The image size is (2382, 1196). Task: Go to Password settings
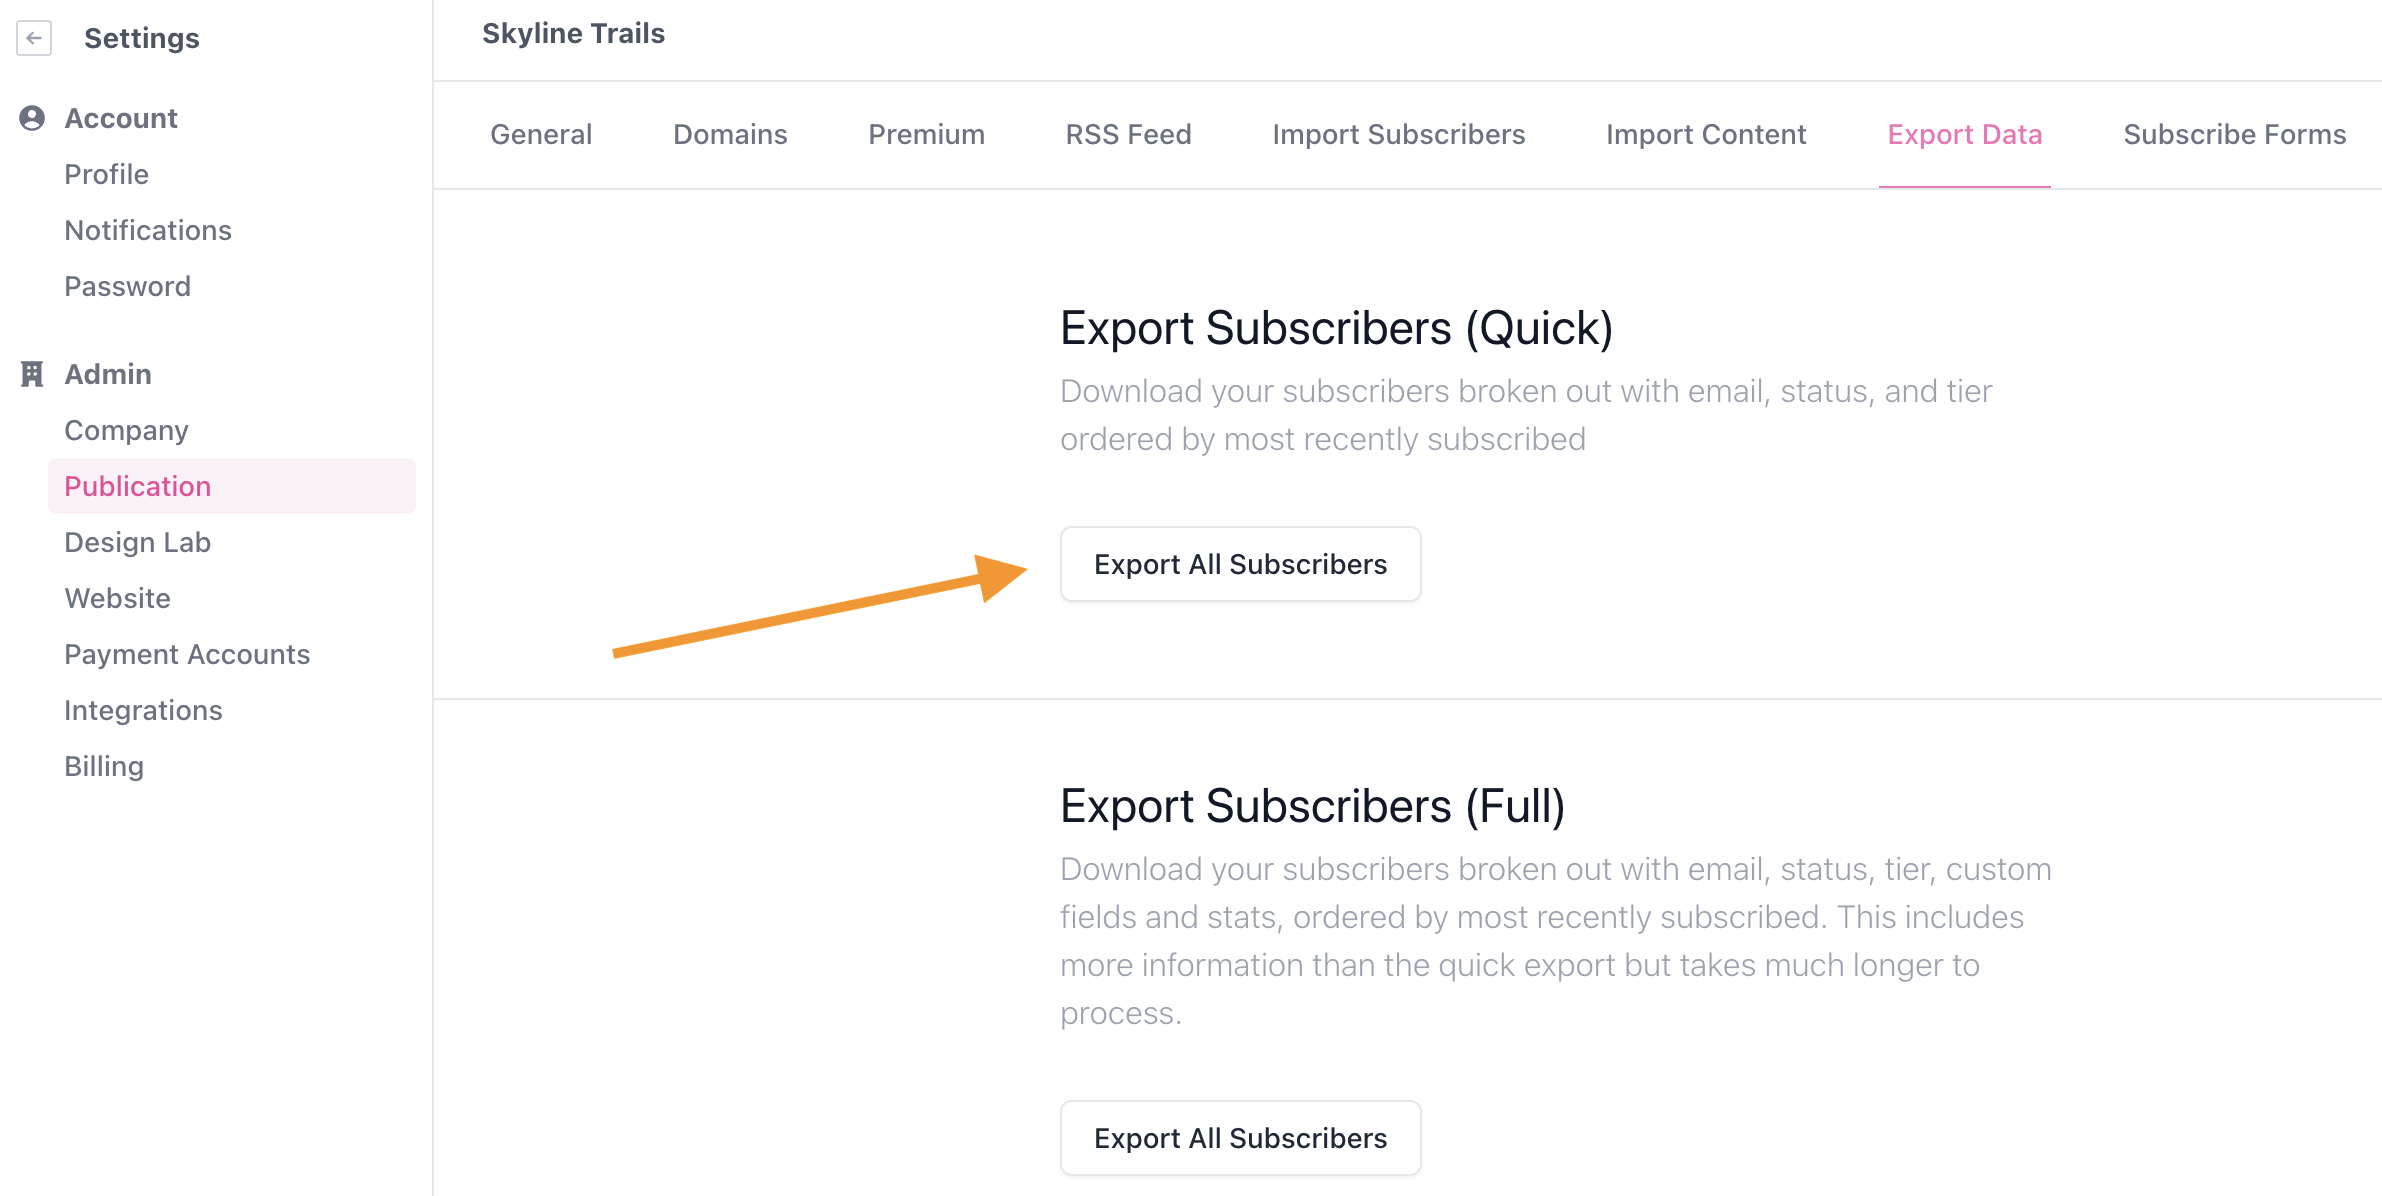127,286
